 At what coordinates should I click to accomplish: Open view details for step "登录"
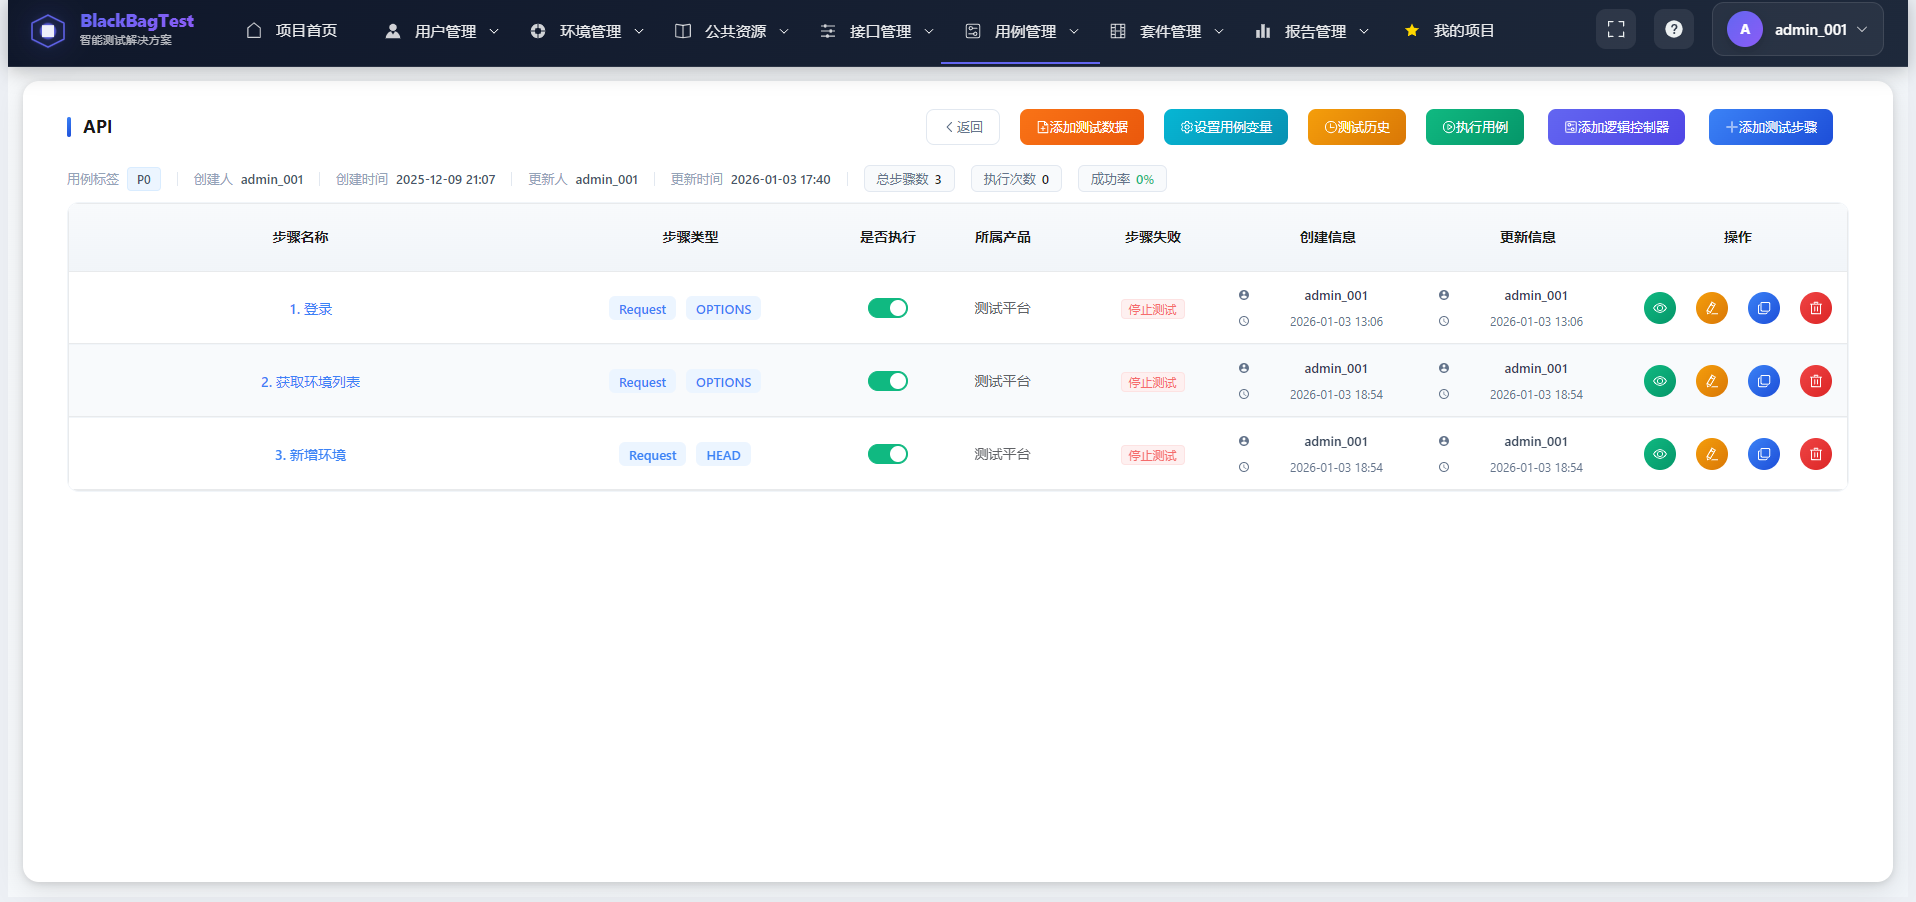[x=1660, y=308]
